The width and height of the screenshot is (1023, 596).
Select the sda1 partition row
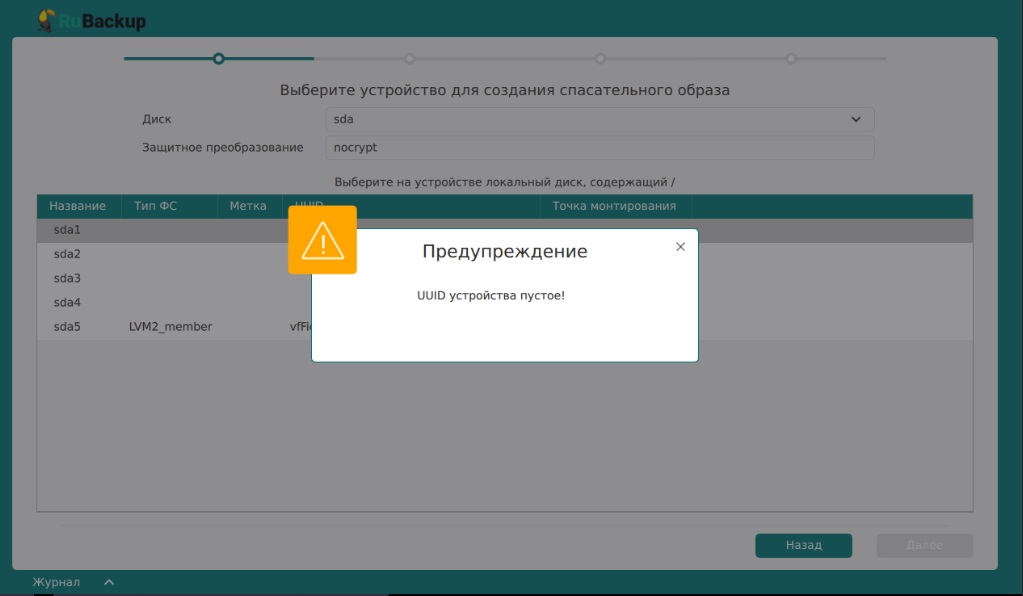click(x=67, y=230)
